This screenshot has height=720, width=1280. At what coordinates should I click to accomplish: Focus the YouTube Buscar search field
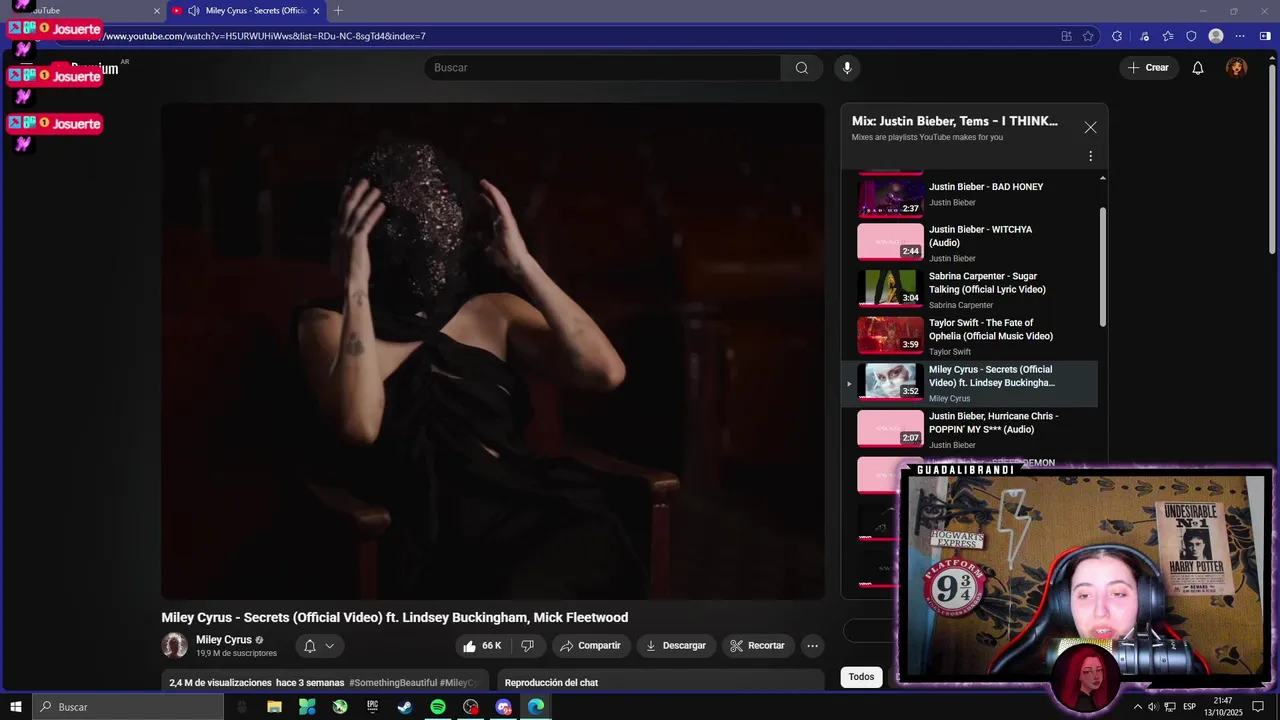click(602, 68)
